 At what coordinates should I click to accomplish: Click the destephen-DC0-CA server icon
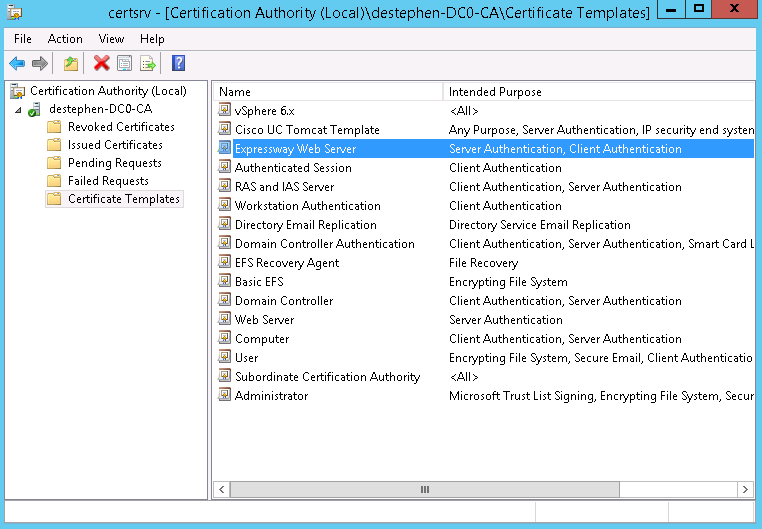(x=34, y=109)
